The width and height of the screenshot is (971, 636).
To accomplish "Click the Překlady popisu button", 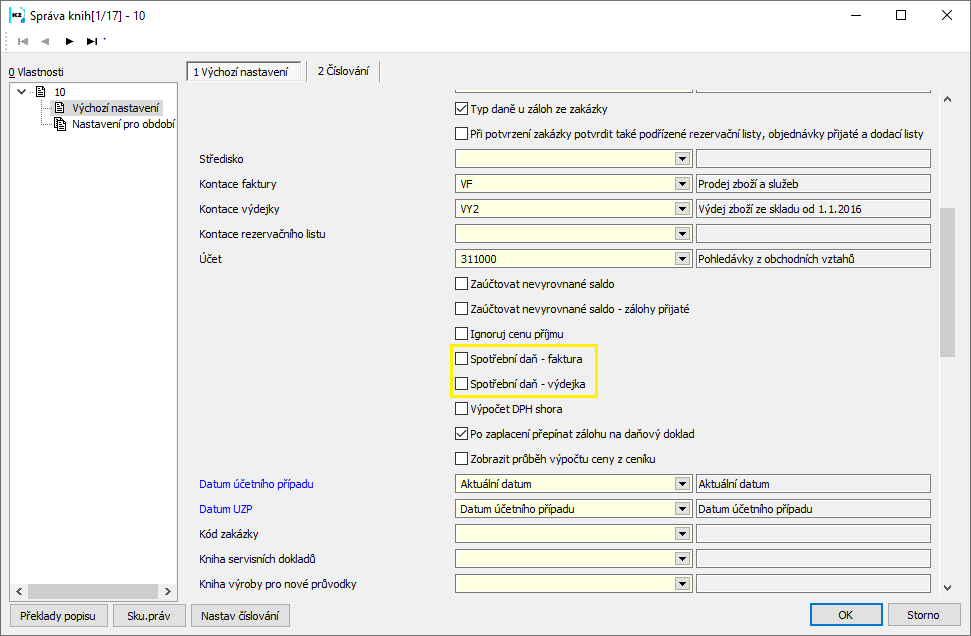I will pos(58,616).
